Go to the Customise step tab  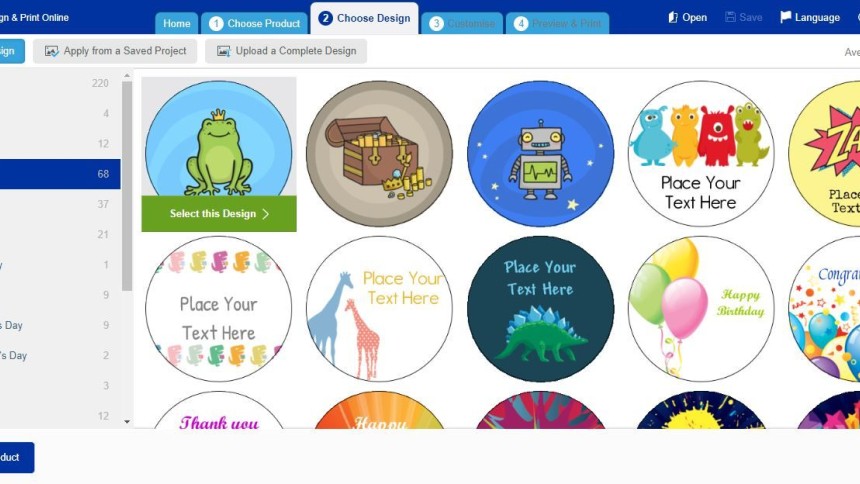click(462, 23)
